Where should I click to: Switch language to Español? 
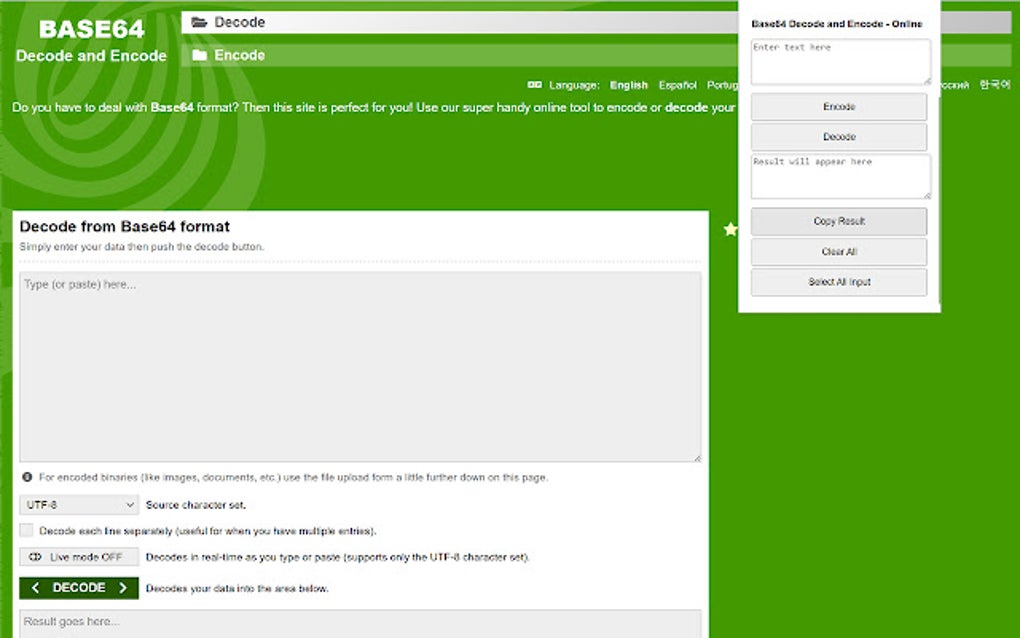click(677, 85)
